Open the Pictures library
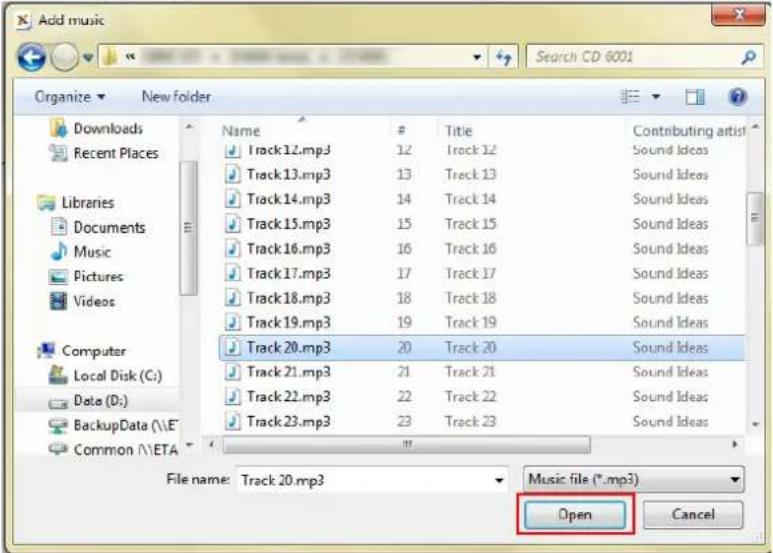The height and width of the screenshot is (553, 773). (x=86, y=276)
